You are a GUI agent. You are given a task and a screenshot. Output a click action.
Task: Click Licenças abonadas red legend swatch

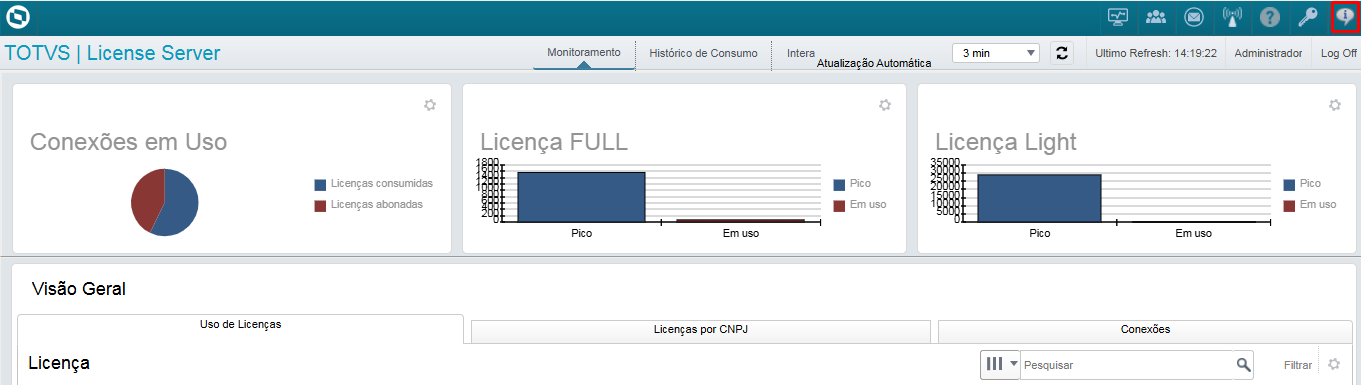pos(320,206)
